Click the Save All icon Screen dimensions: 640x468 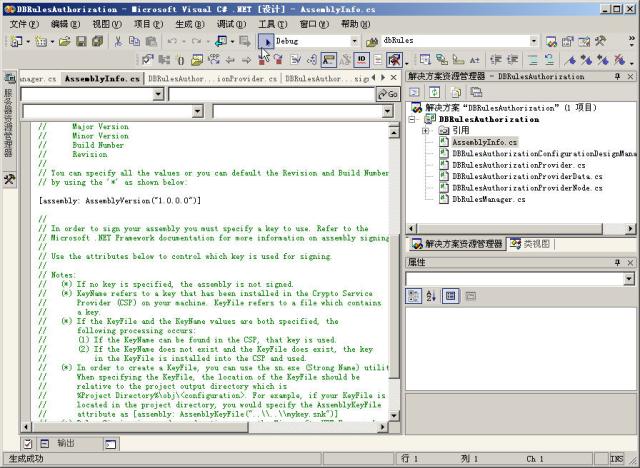97,41
